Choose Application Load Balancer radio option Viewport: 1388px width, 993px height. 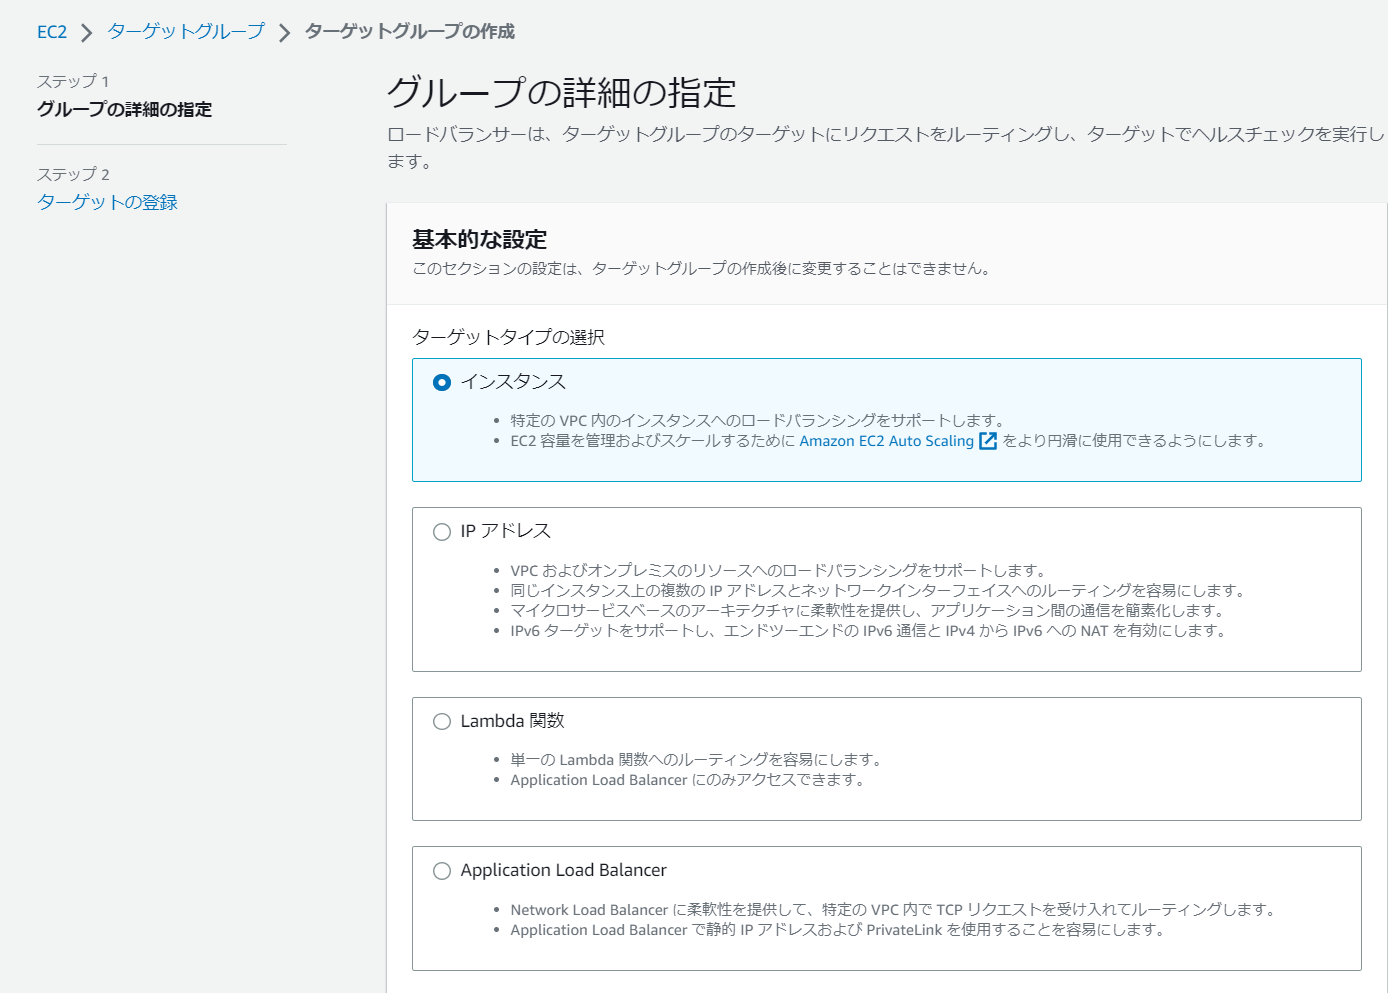coord(442,871)
